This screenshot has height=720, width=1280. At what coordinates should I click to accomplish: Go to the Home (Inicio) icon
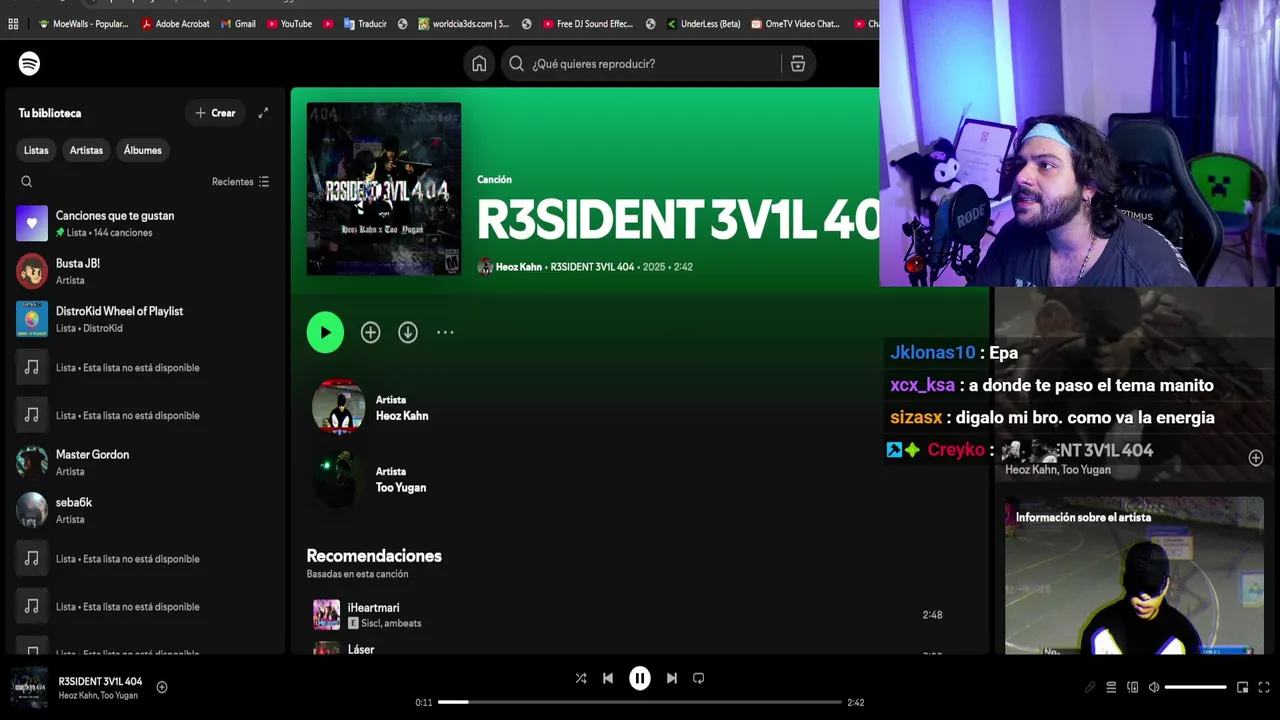point(479,64)
